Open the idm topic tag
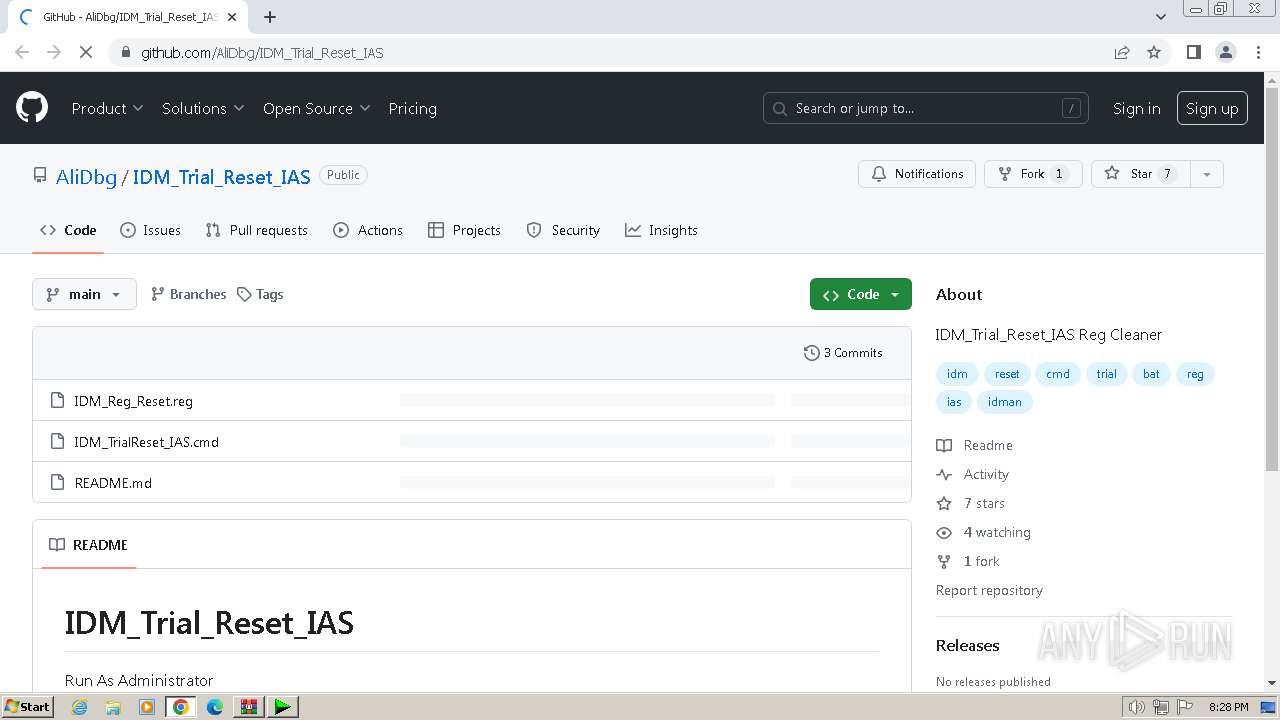Screen dimensions: 1280x720 (957, 374)
